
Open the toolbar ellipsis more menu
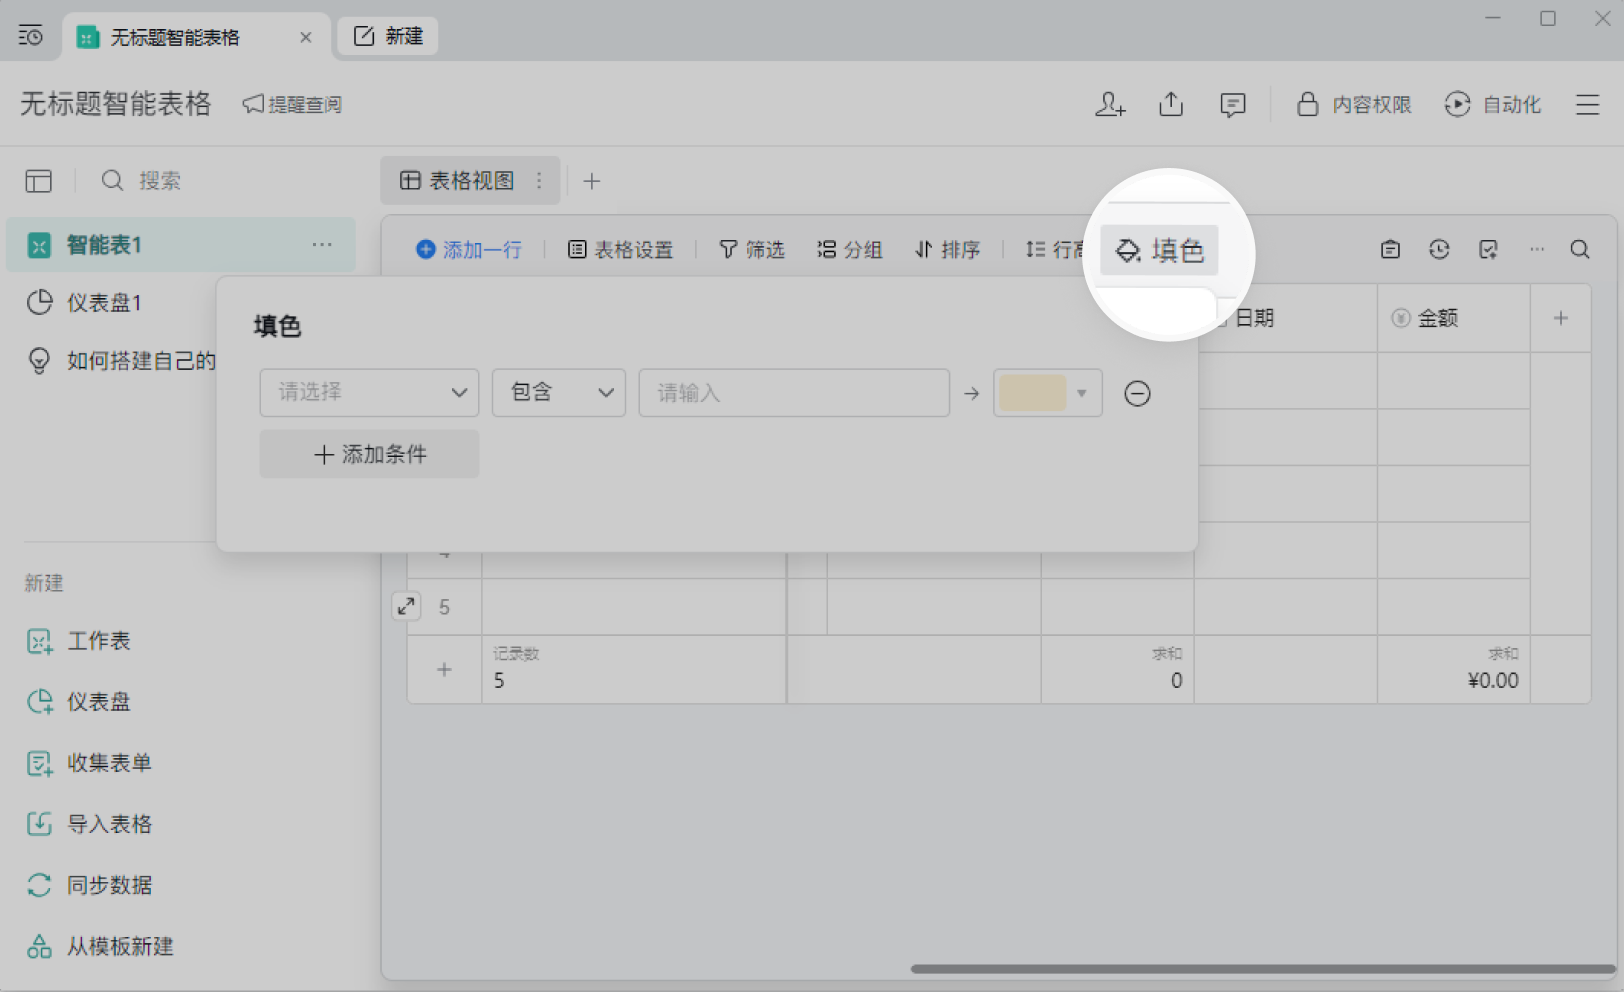pos(1537,250)
